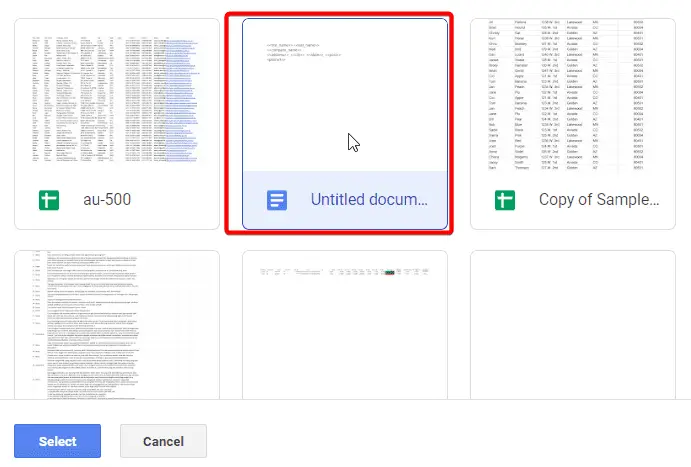The height and width of the screenshot is (467, 691).
Task: Open the dense text document thumbnail in second row
Action: click(x=117, y=325)
